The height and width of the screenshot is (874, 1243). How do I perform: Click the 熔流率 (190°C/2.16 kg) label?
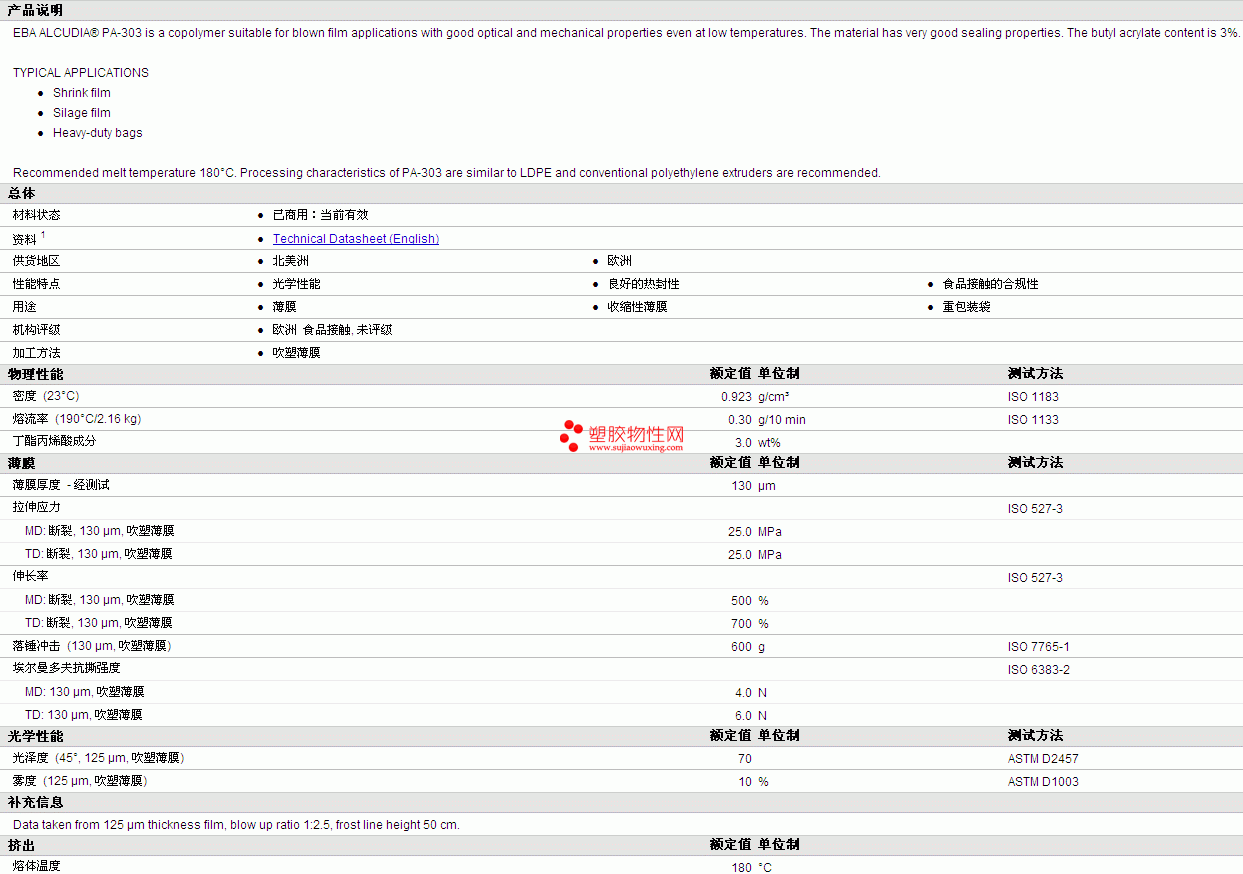click(77, 419)
